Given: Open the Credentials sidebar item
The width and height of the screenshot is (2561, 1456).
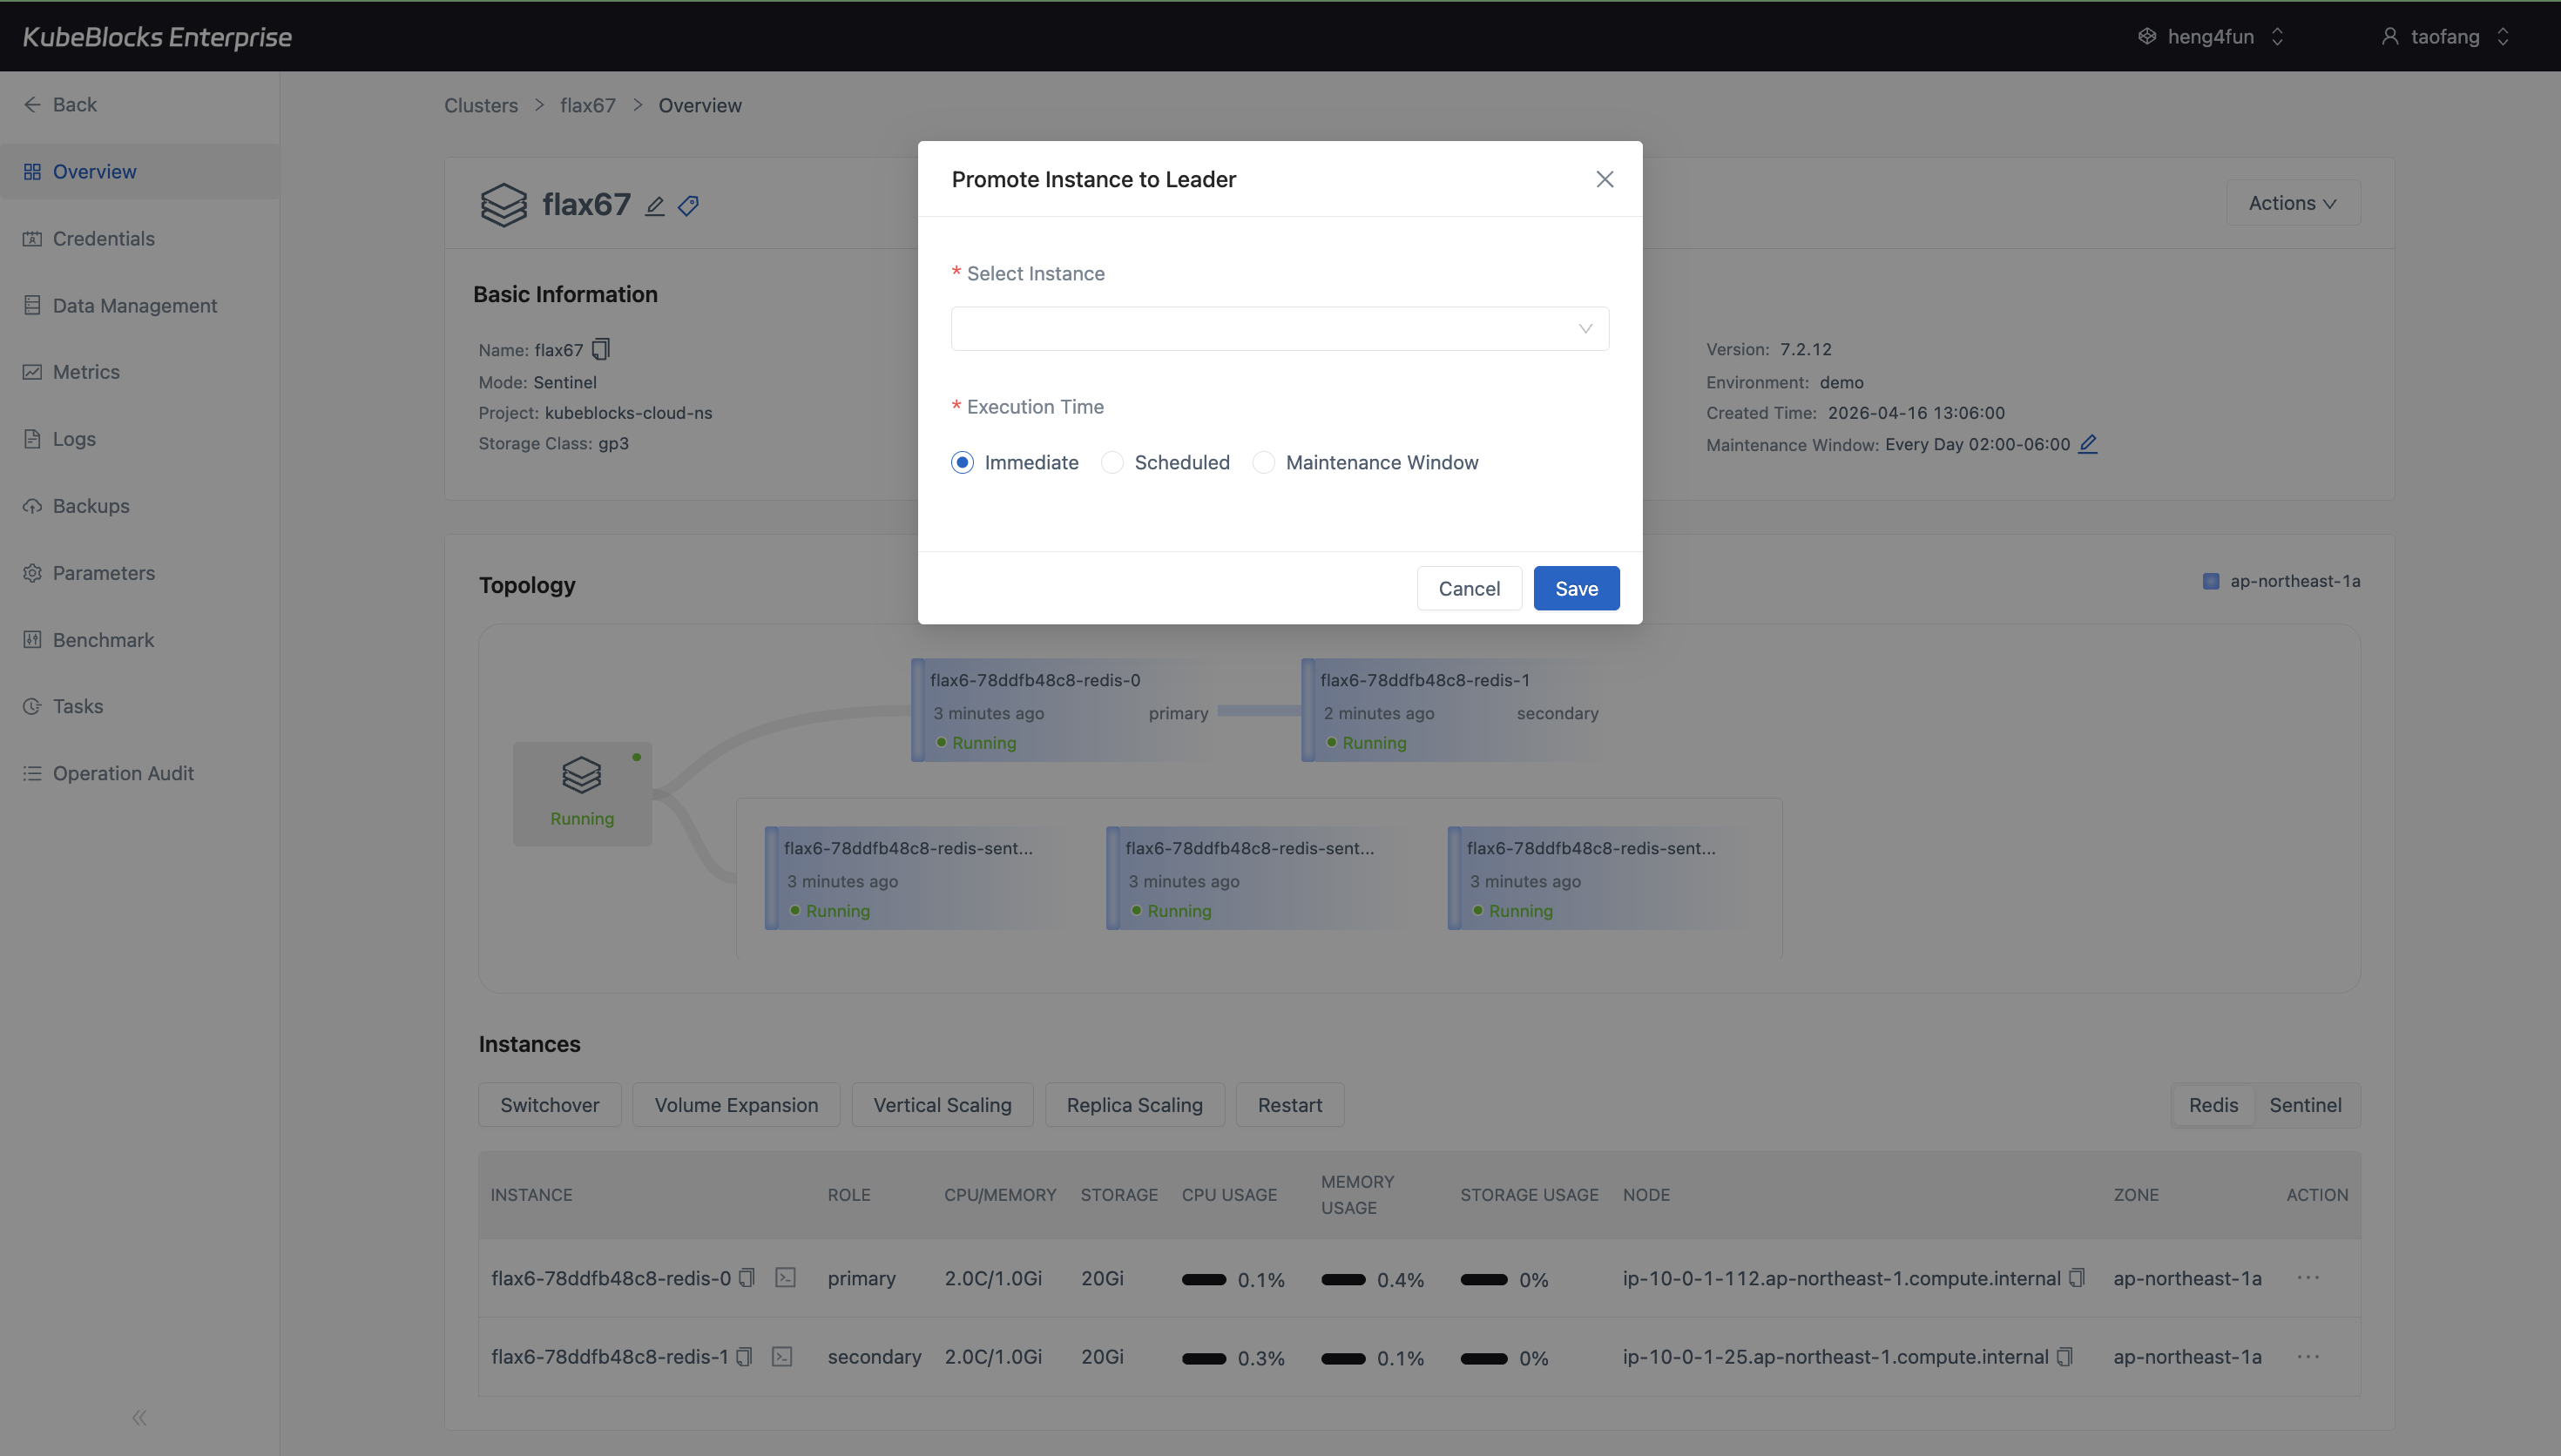Looking at the screenshot, I should click(139, 238).
